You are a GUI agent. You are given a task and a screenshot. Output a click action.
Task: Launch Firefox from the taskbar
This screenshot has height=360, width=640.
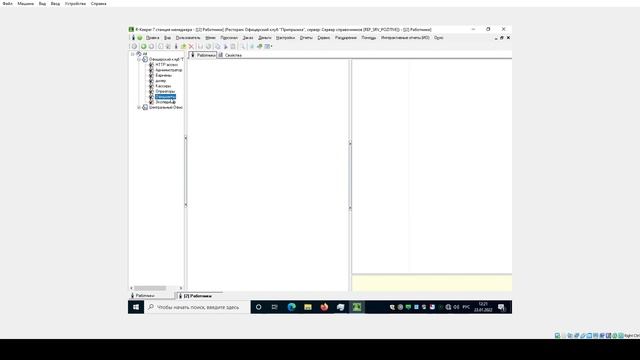point(324,307)
